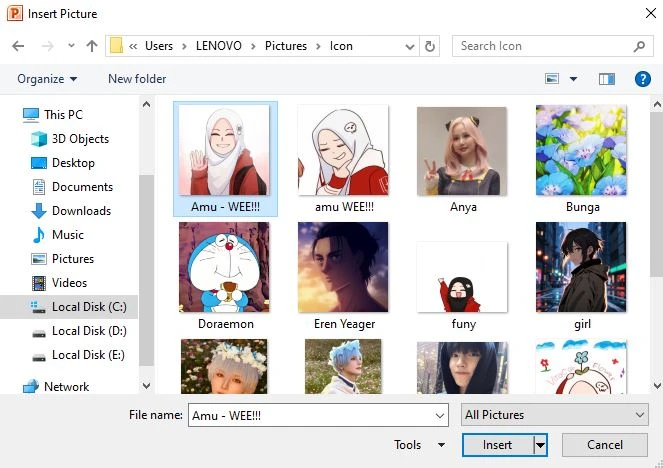
Task: Click the forward navigation arrow
Action: [47, 46]
